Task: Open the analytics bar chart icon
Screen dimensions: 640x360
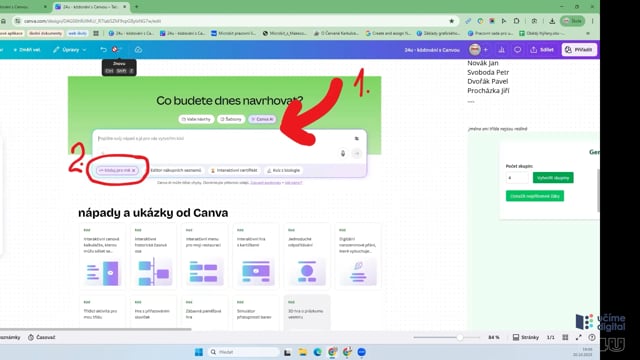Action: coord(502,50)
